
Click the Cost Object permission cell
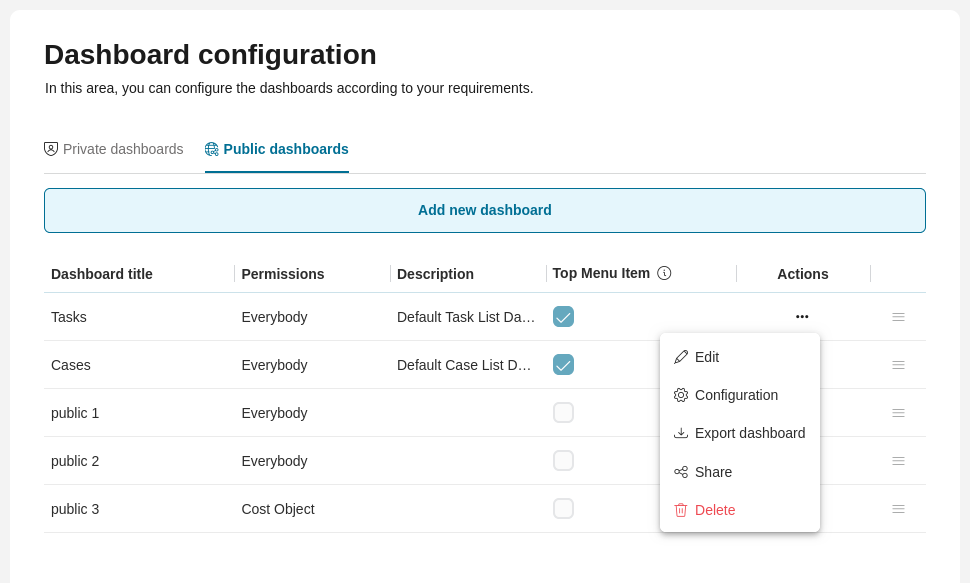pos(278,509)
